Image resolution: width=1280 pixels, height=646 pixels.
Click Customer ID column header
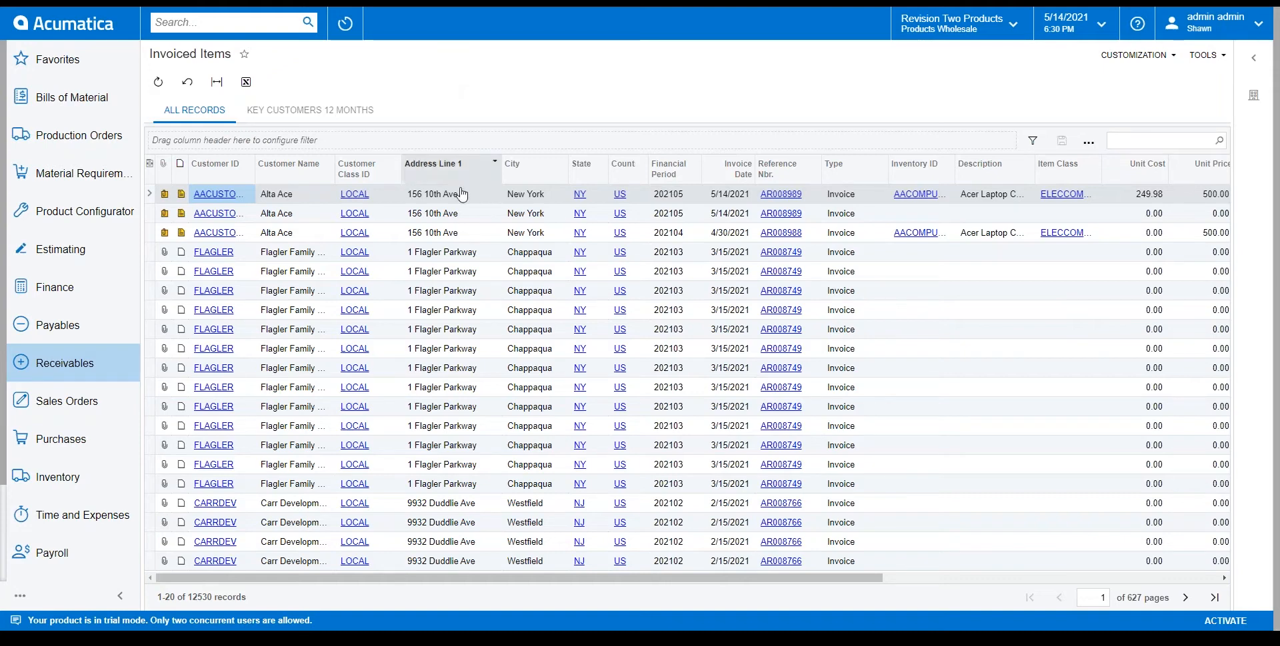tap(220, 168)
